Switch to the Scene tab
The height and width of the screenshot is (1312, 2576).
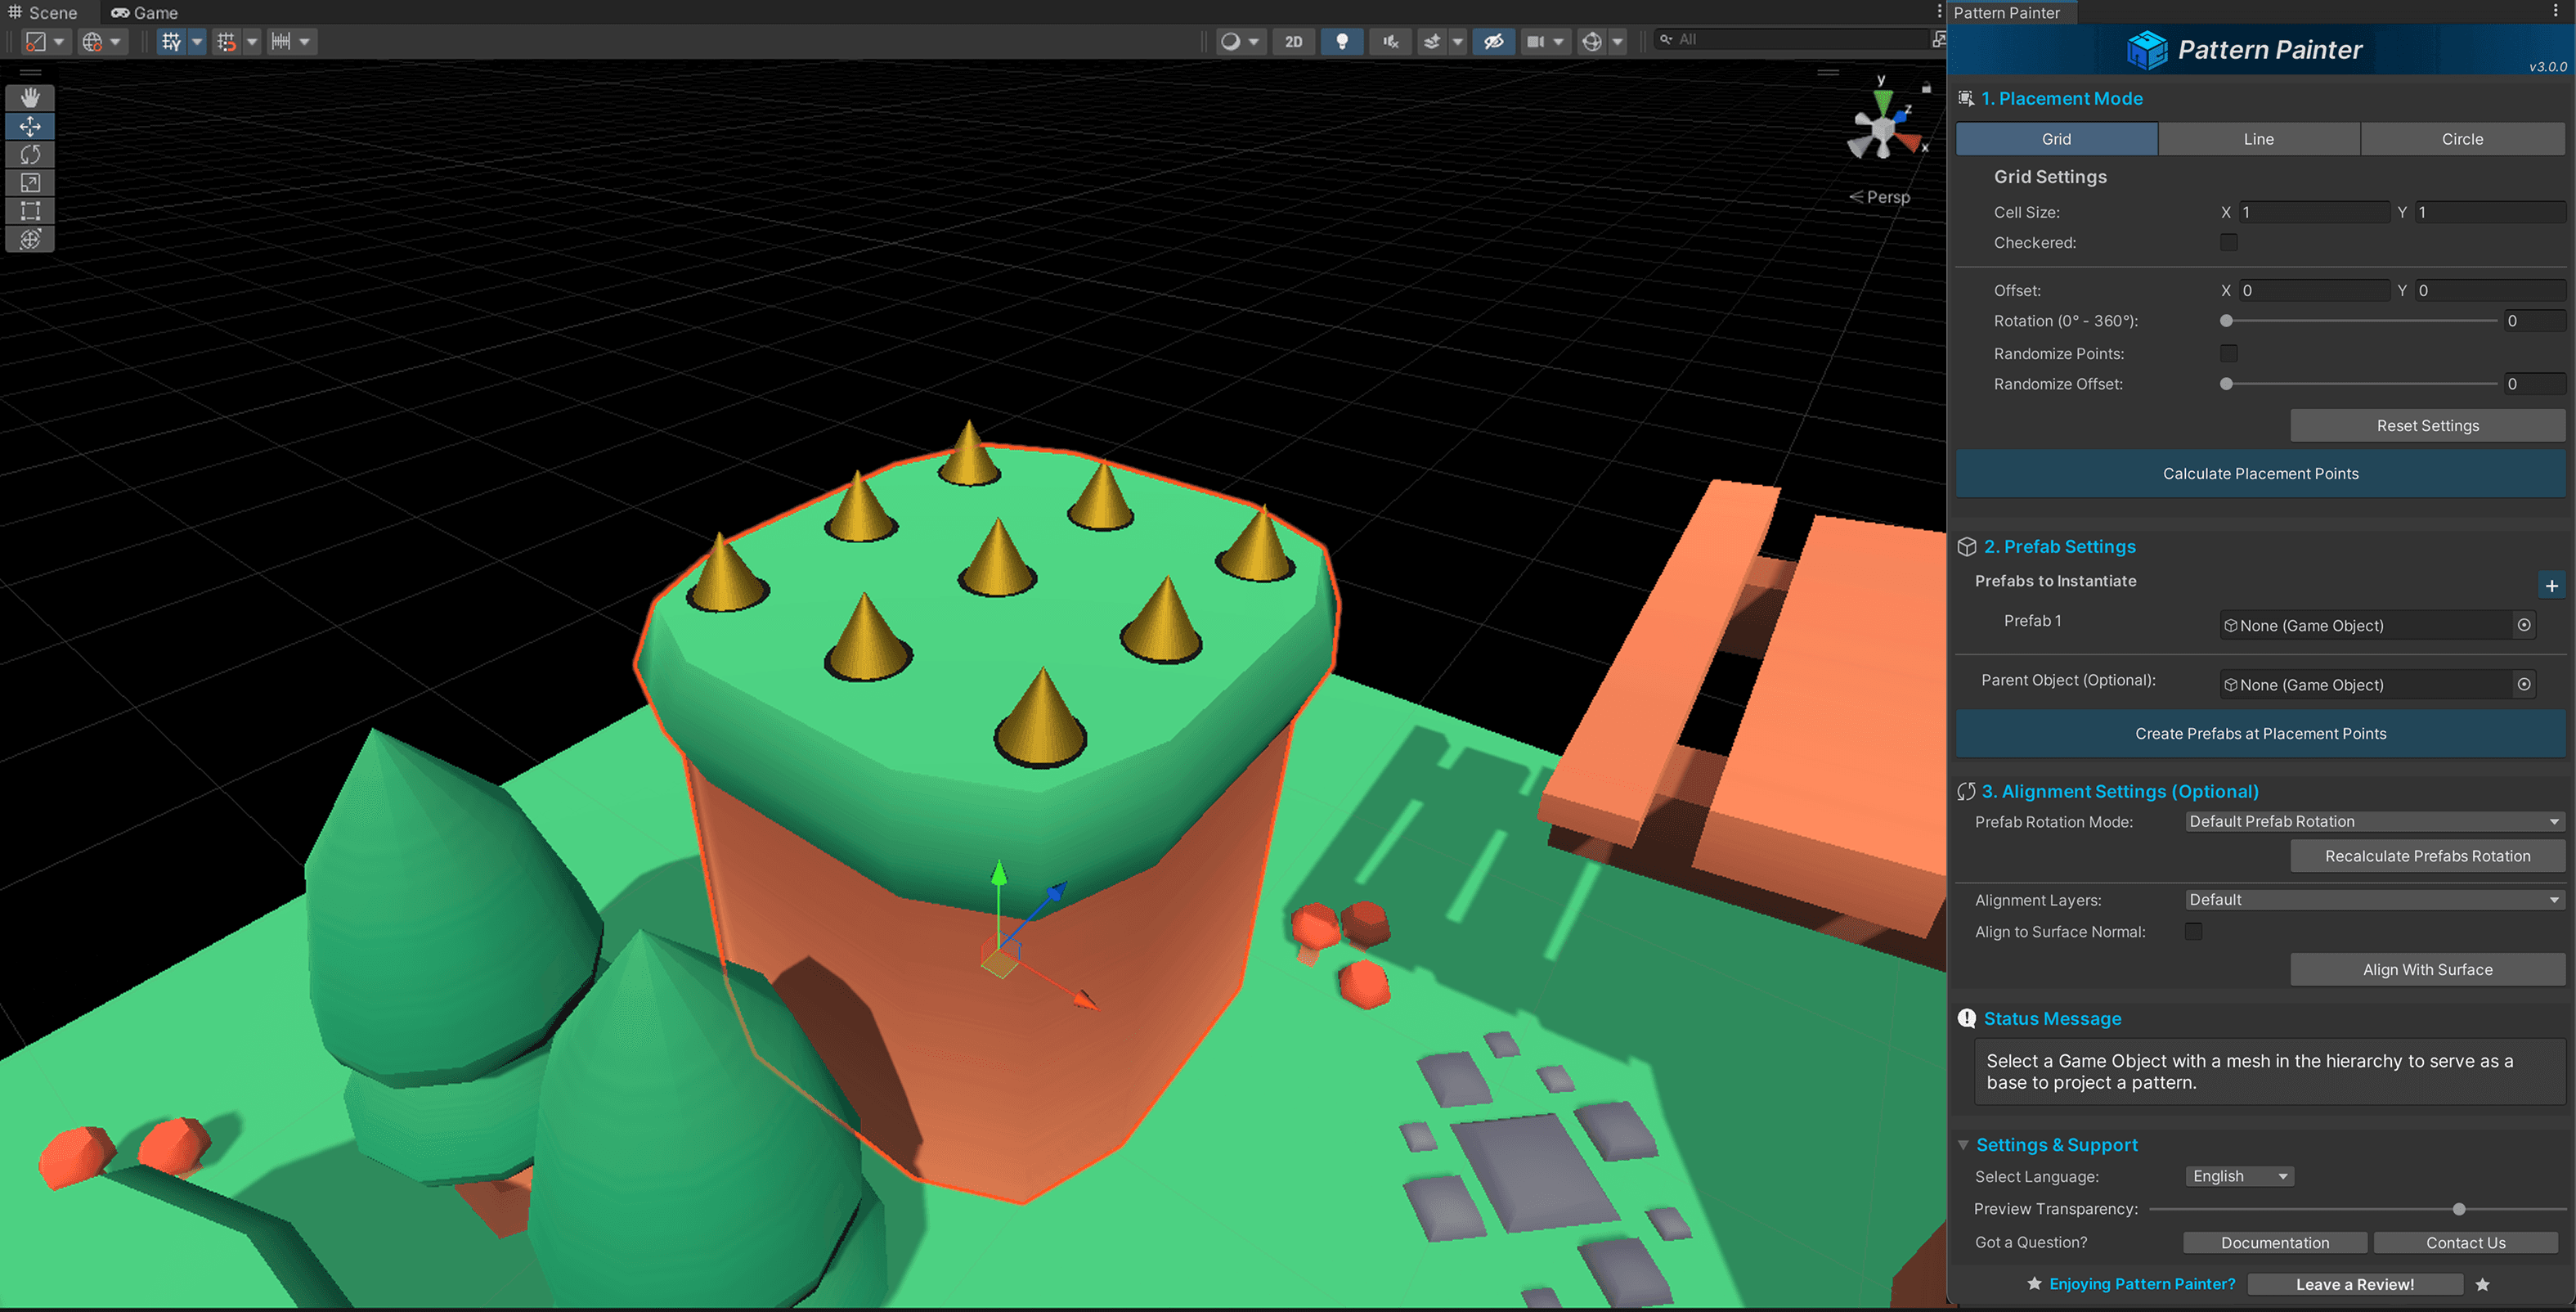coord(44,12)
